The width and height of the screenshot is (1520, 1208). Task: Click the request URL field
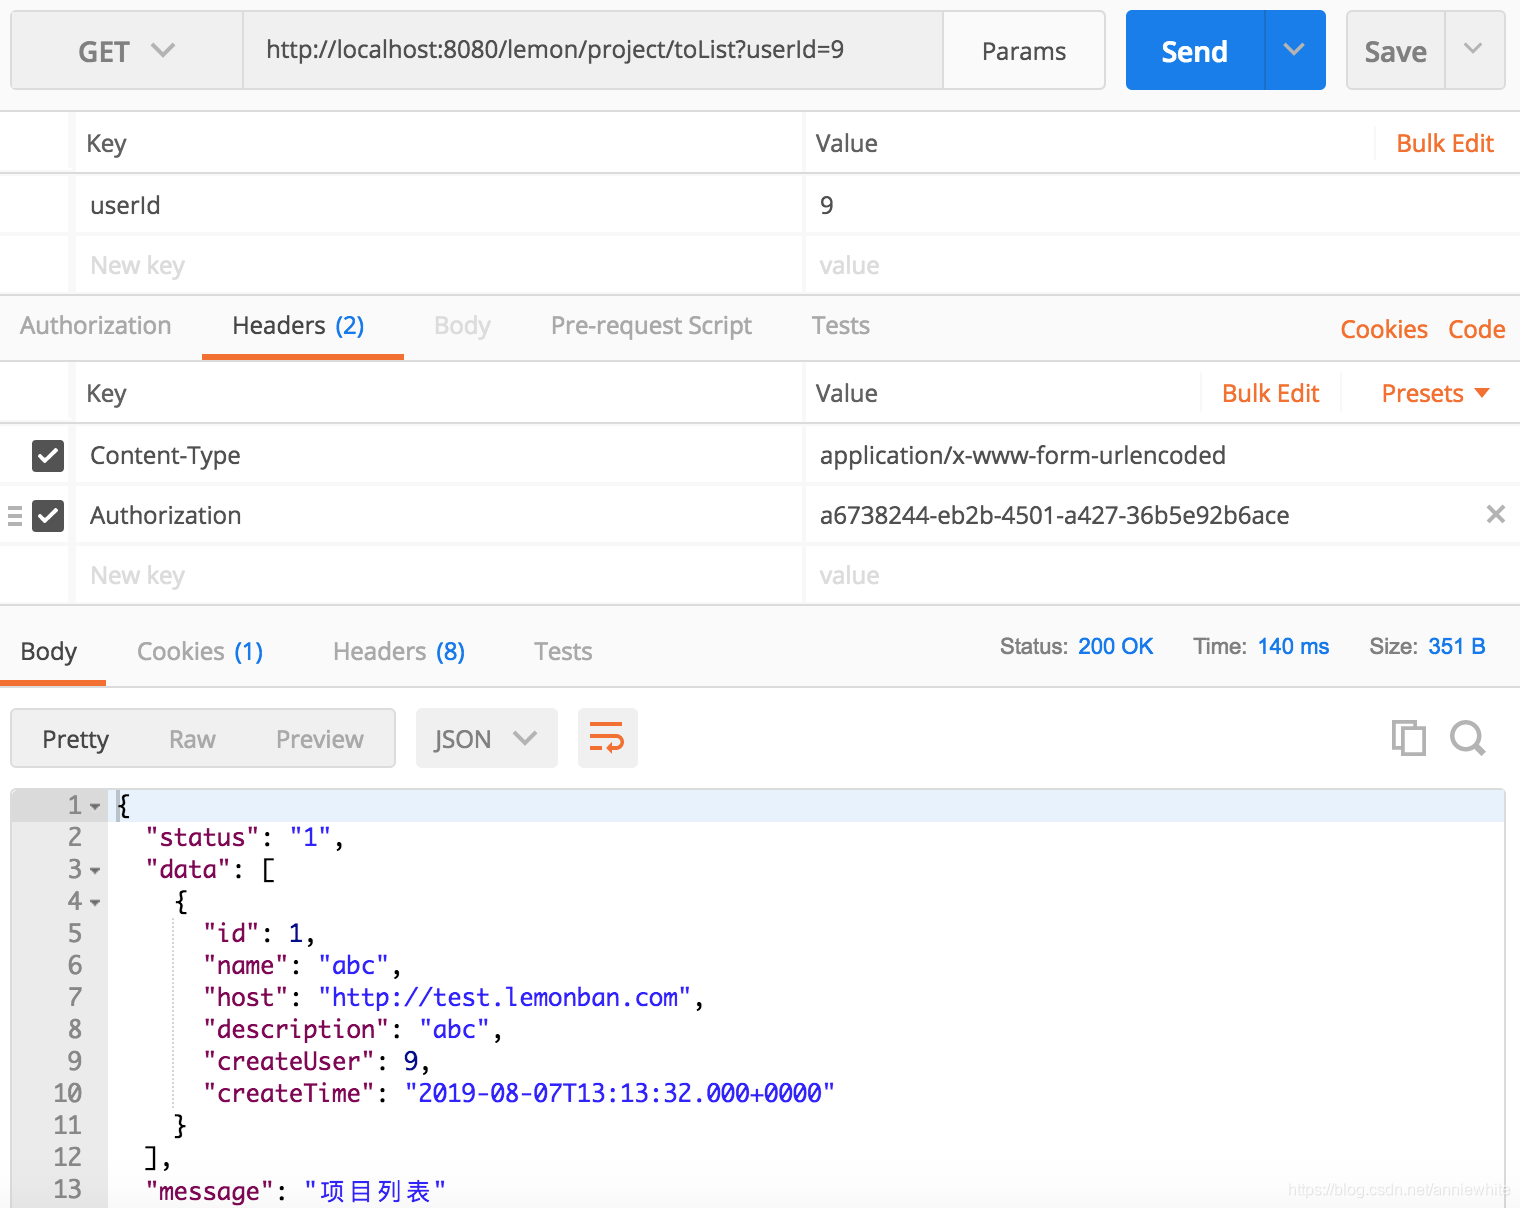click(x=593, y=50)
